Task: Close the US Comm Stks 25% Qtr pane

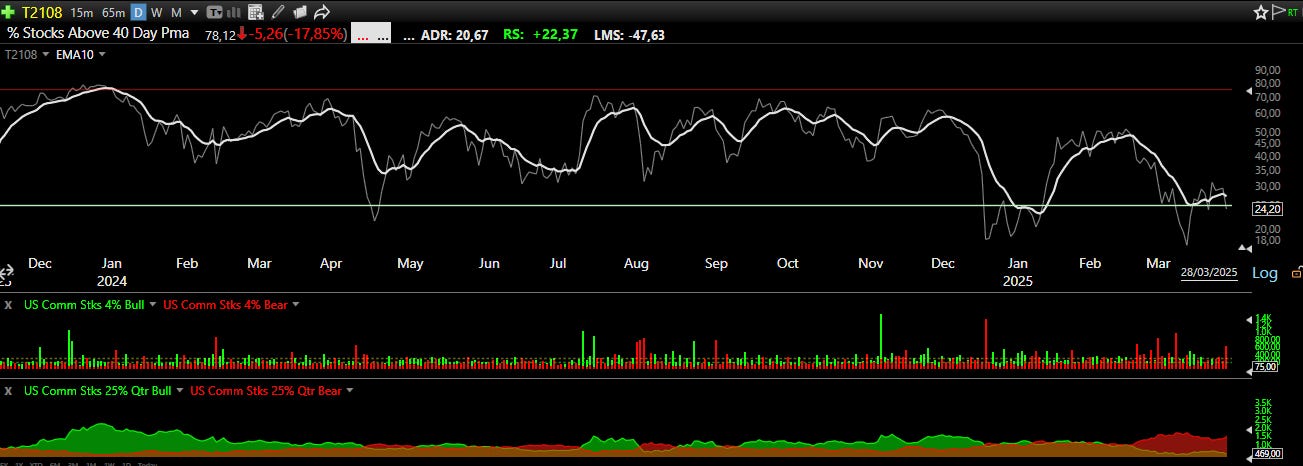Action: pyautogui.click(x=8, y=390)
